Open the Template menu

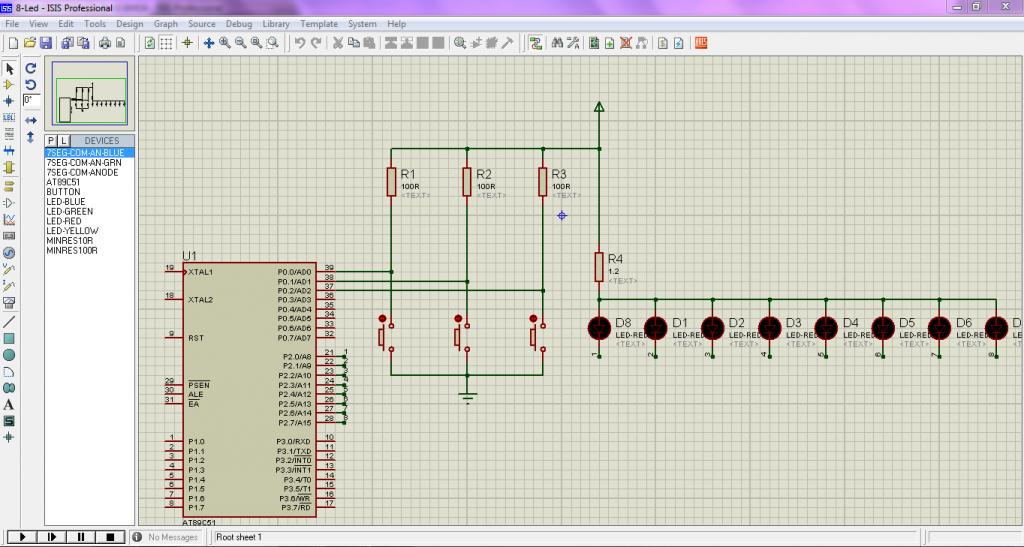(x=319, y=23)
